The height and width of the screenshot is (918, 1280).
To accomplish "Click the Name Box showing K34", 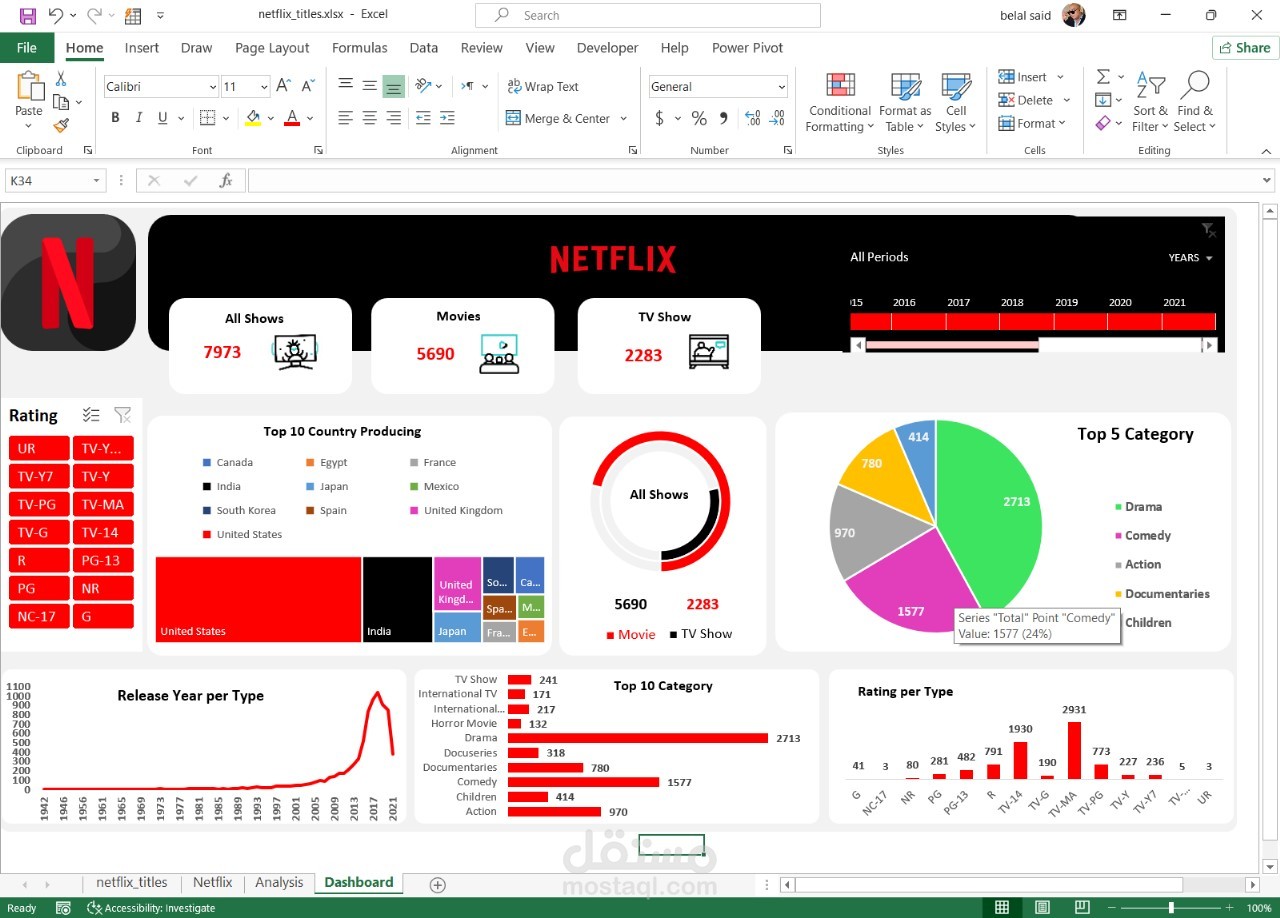I will tap(55, 181).
